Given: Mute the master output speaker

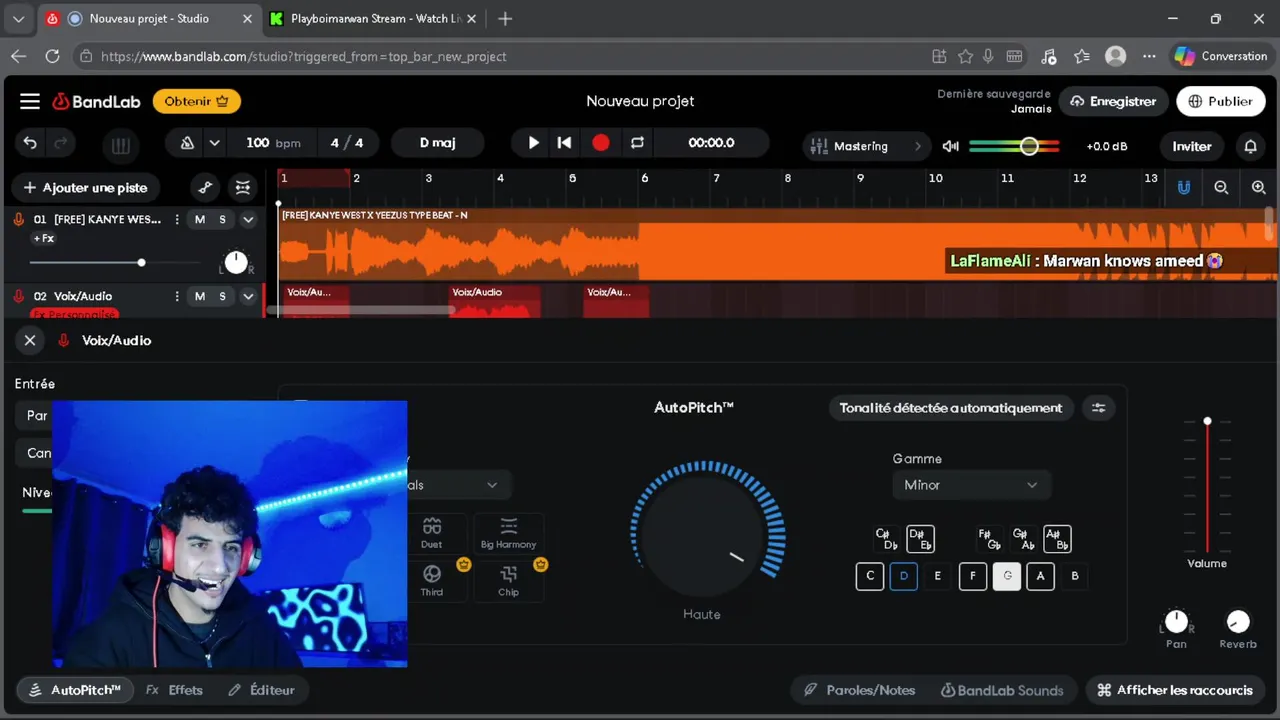Looking at the screenshot, I should click(951, 146).
